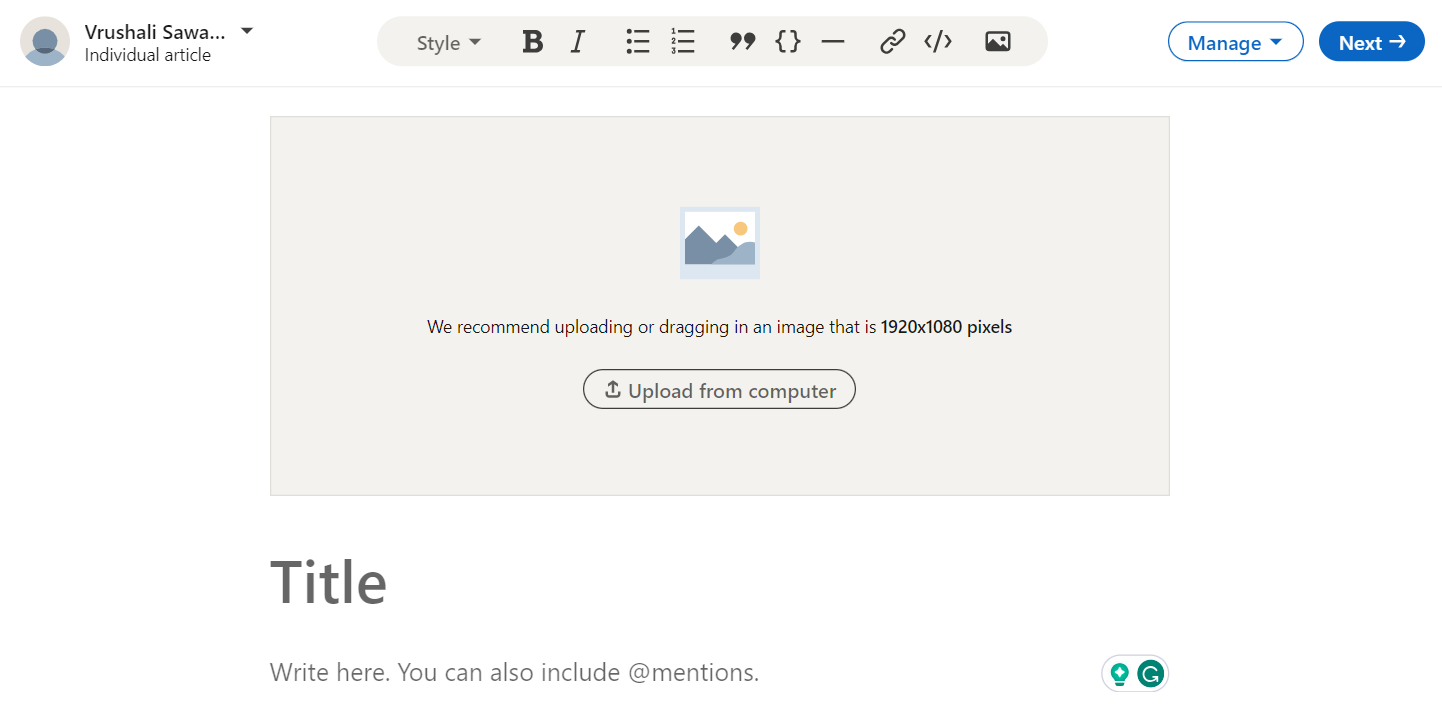Screen dimensions: 1442x720
Task: Click the profile avatar picture
Action: 45,42
